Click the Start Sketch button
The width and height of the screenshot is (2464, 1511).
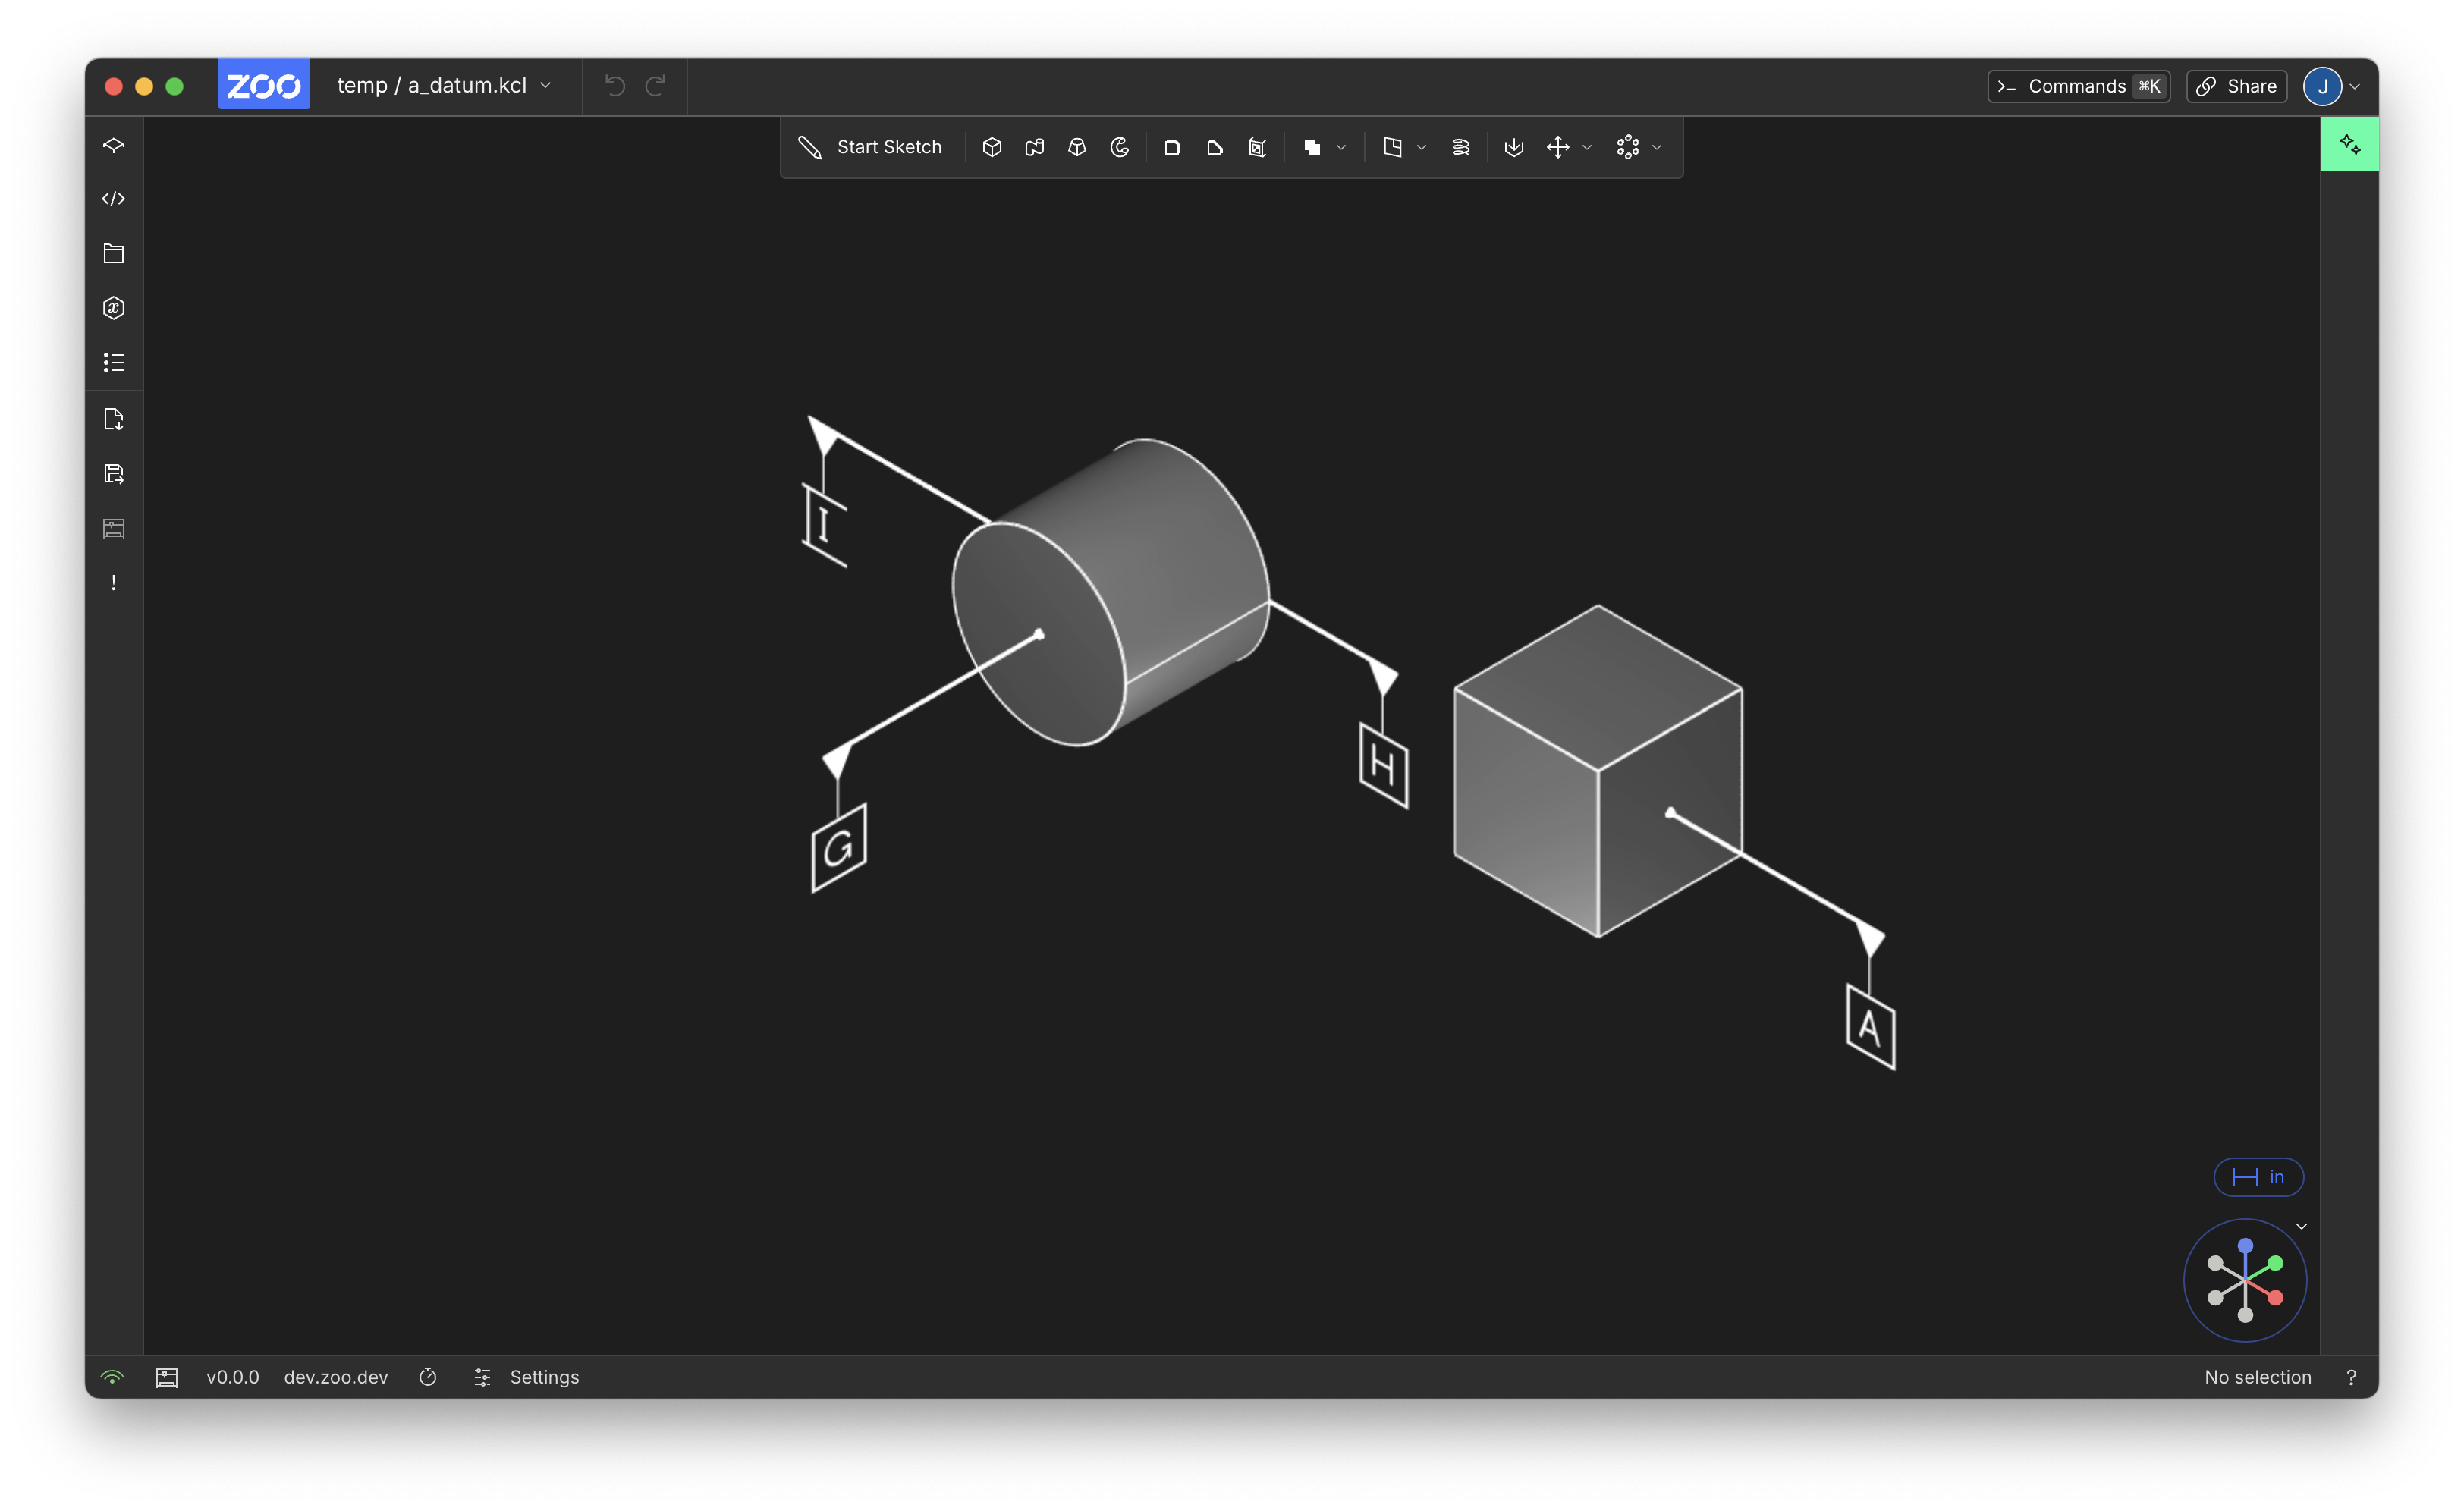click(870, 147)
